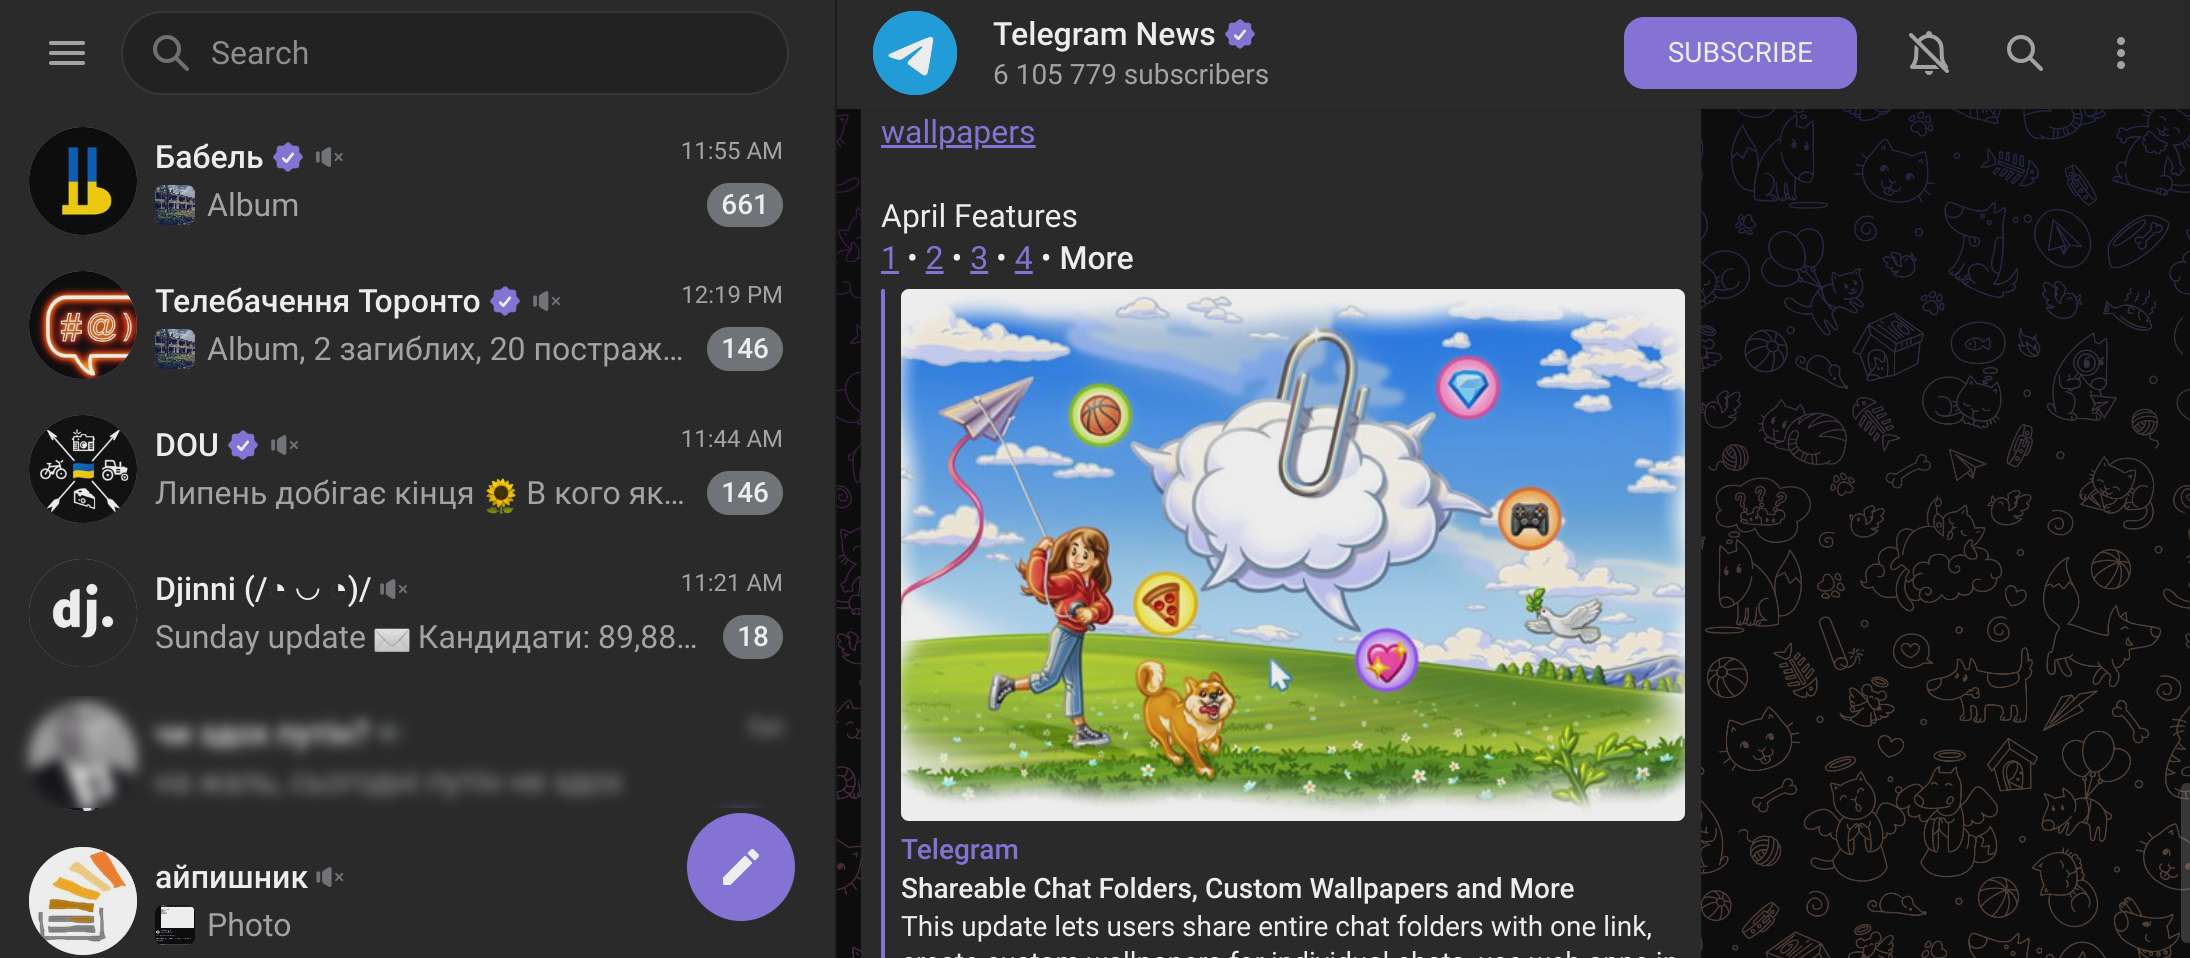The height and width of the screenshot is (958, 2190).
Task: Click the SUBSCRIBE button
Action: point(1740,53)
